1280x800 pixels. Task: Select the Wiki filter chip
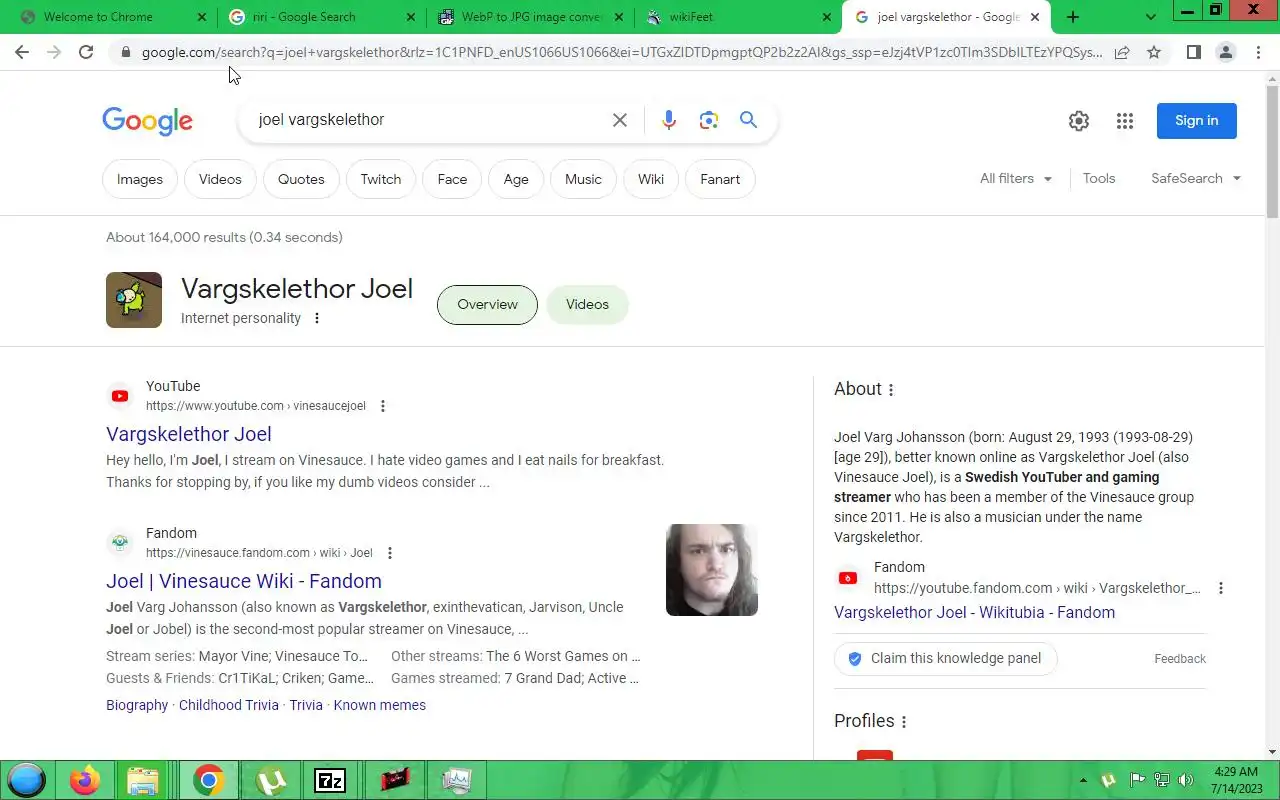[x=651, y=179]
